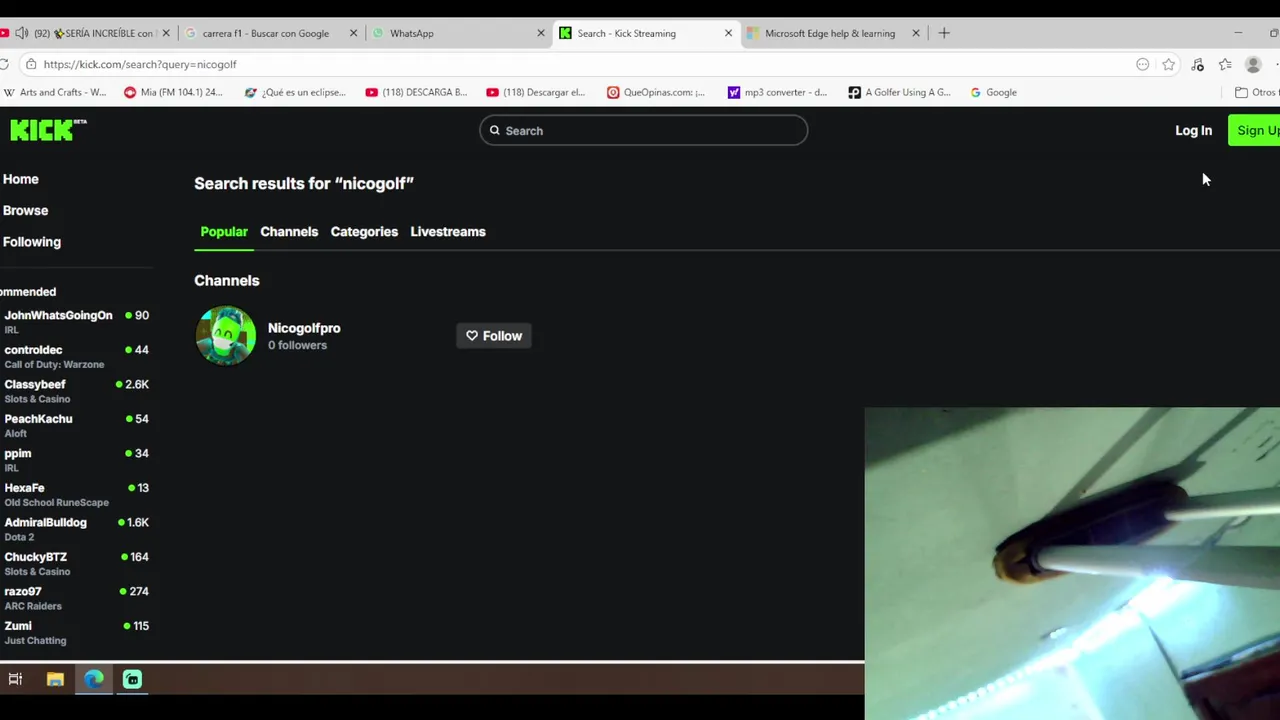This screenshot has width=1280, height=720.
Task: Open the (118) Descargar el... bookmark
Action: click(x=535, y=92)
